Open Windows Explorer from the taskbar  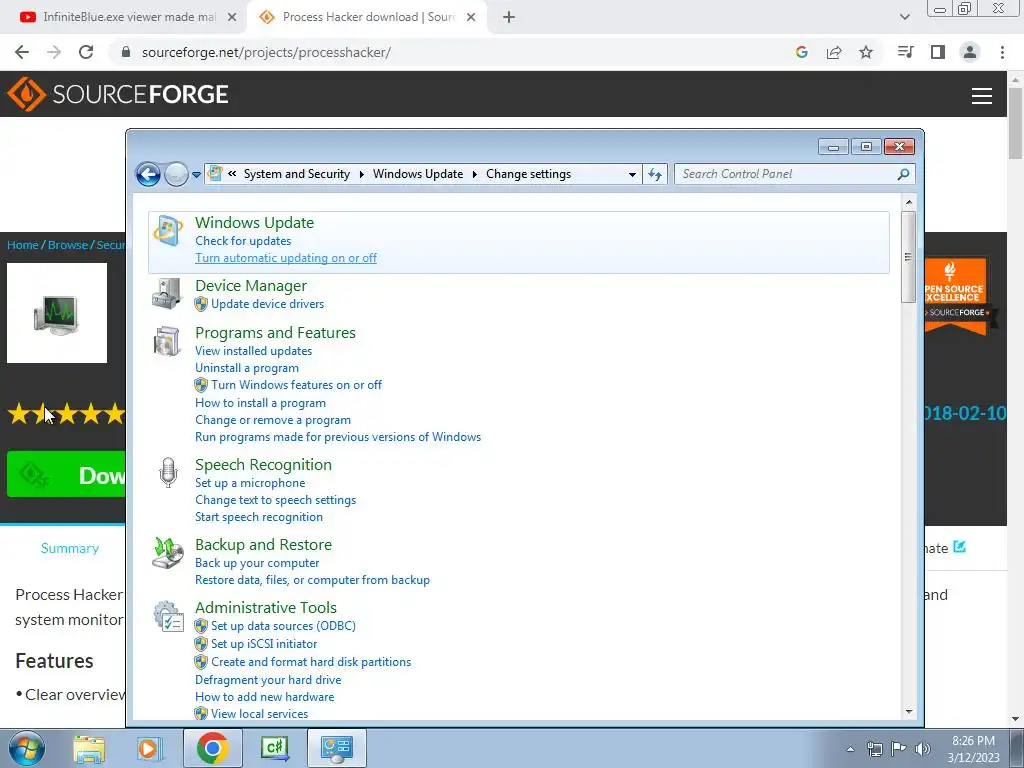click(x=89, y=749)
